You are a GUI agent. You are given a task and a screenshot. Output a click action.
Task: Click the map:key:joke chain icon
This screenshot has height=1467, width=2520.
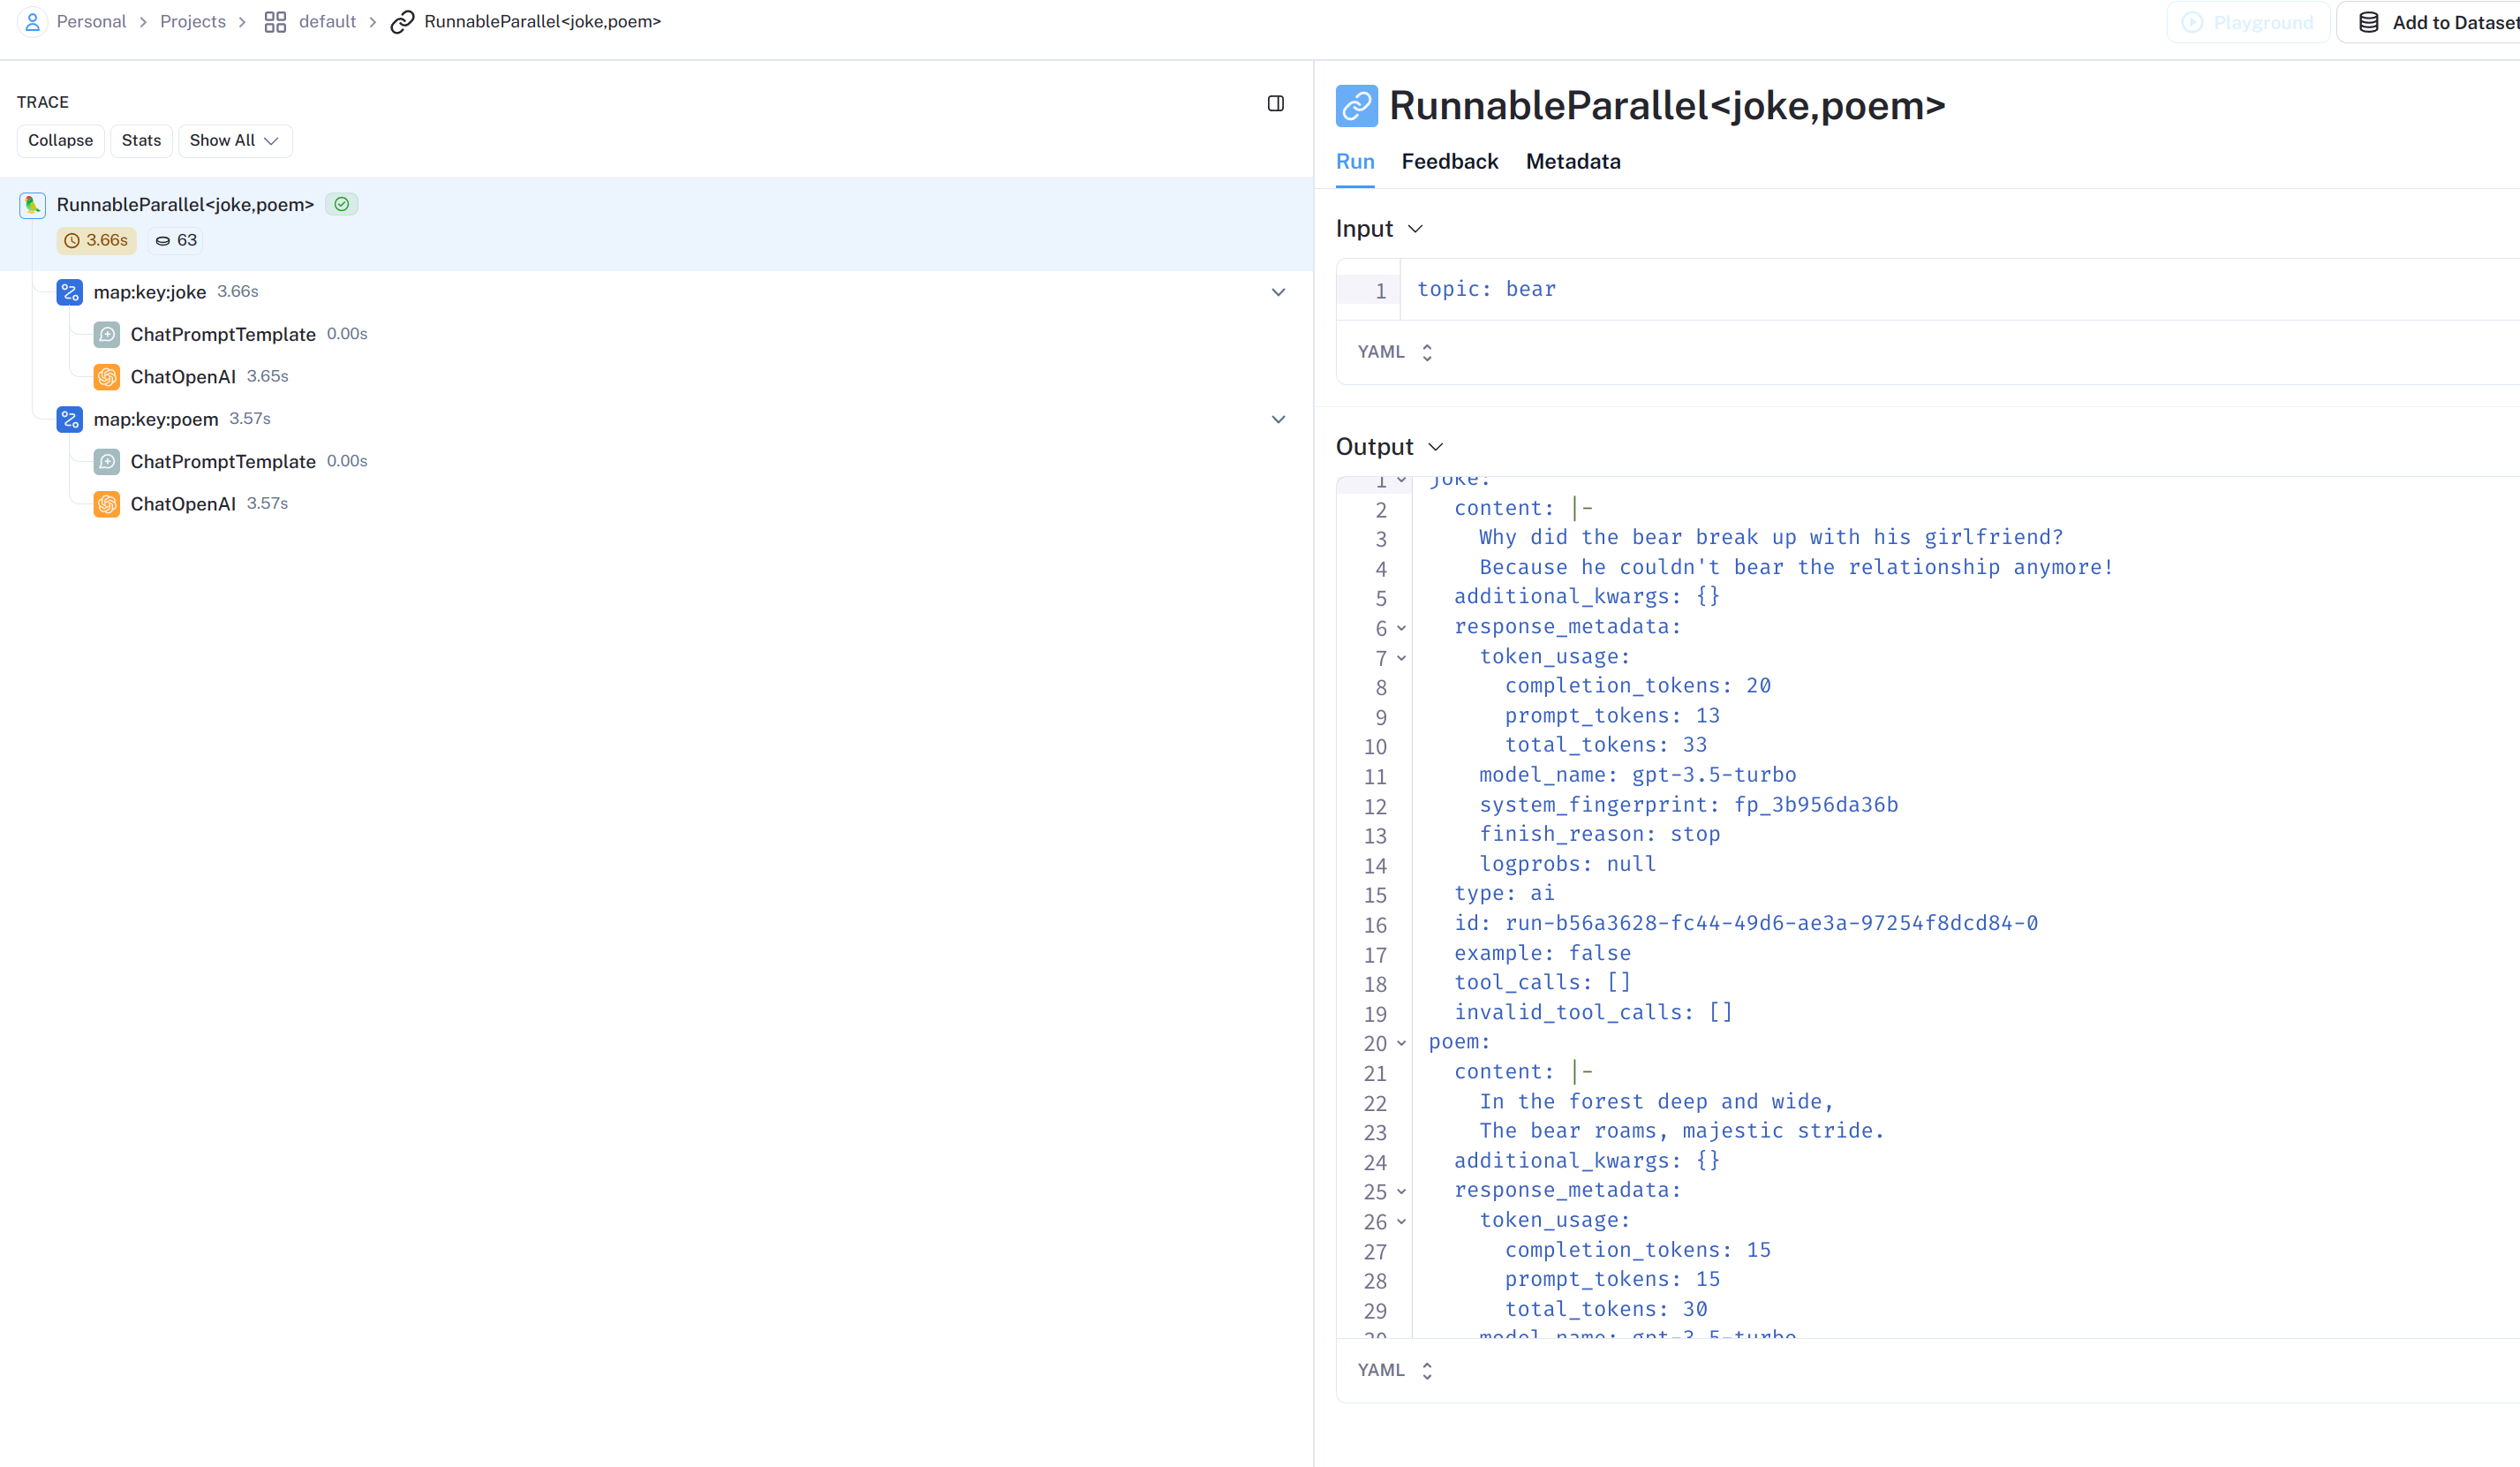69,292
